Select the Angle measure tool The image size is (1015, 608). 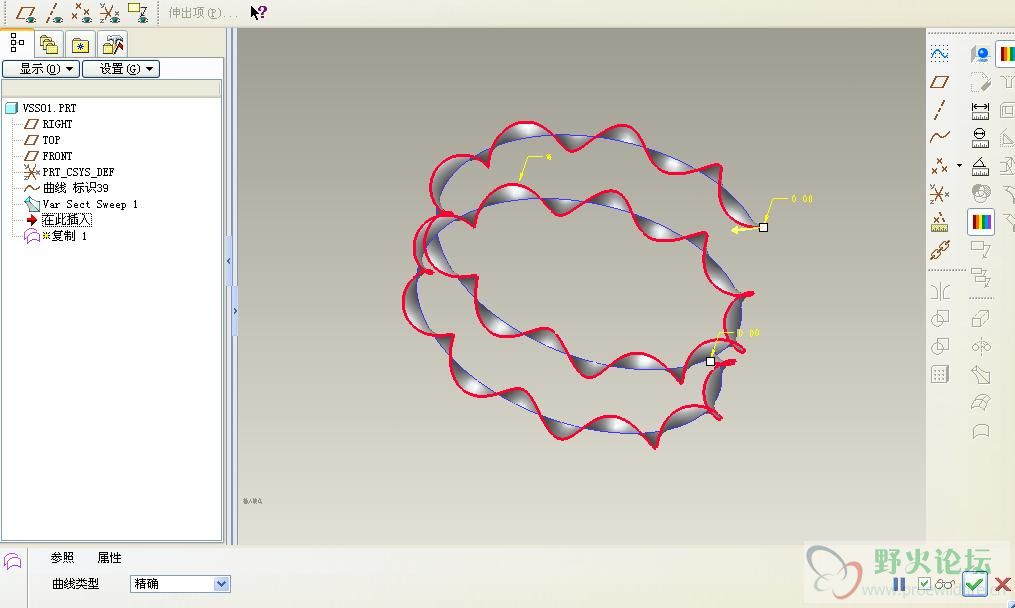pyautogui.click(x=981, y=166)
